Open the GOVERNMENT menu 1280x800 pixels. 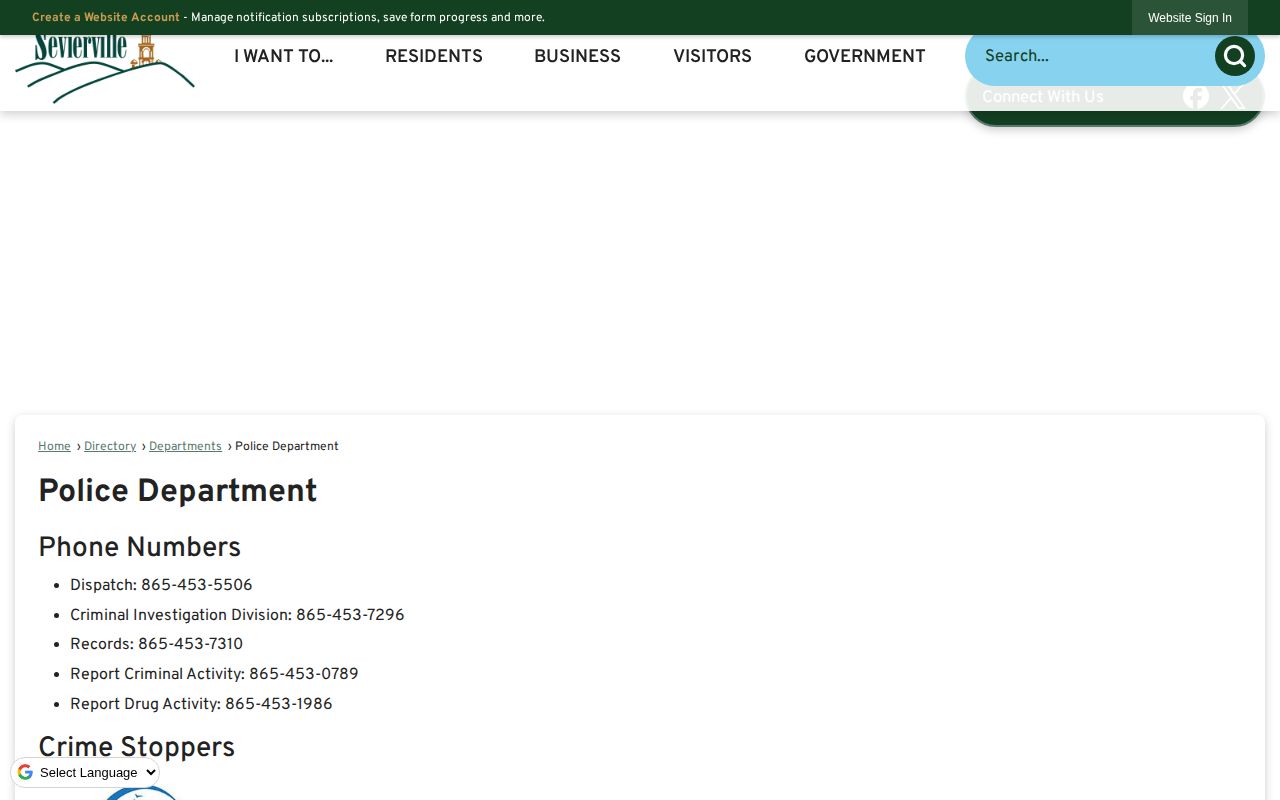pyautogui.click(x=865, y=57)
